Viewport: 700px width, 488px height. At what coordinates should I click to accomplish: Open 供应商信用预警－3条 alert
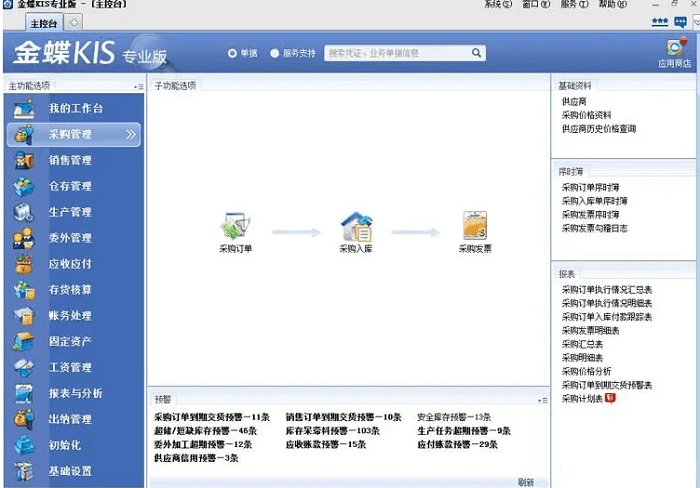pos(196,458)
